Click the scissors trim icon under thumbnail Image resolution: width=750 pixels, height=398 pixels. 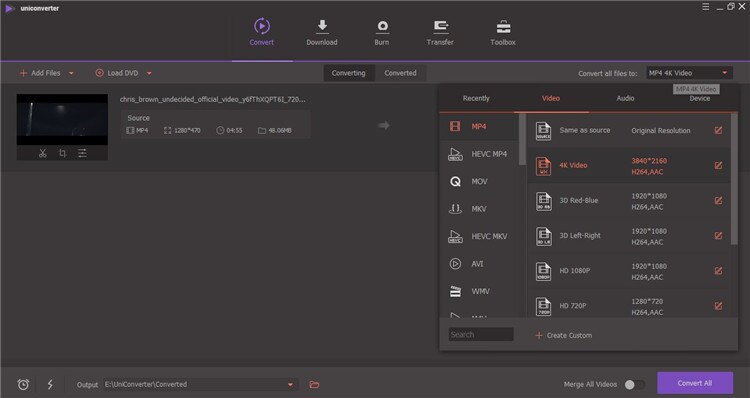coord(43,153)
